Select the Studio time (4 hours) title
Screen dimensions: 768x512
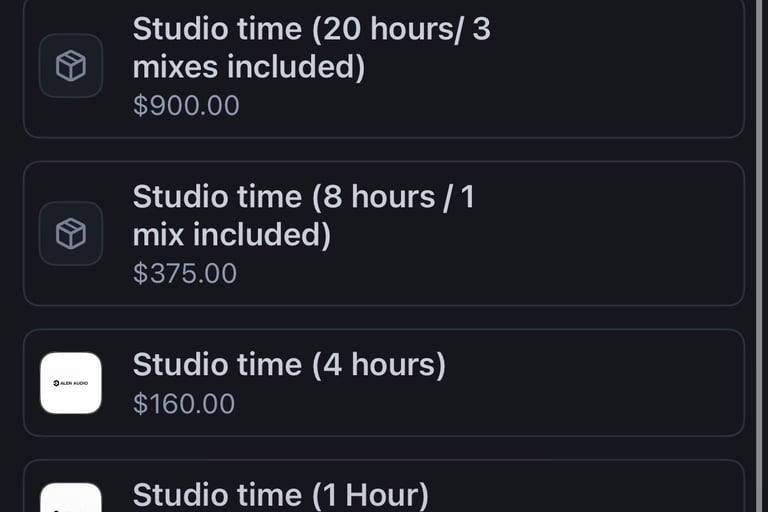pos(289,365)
